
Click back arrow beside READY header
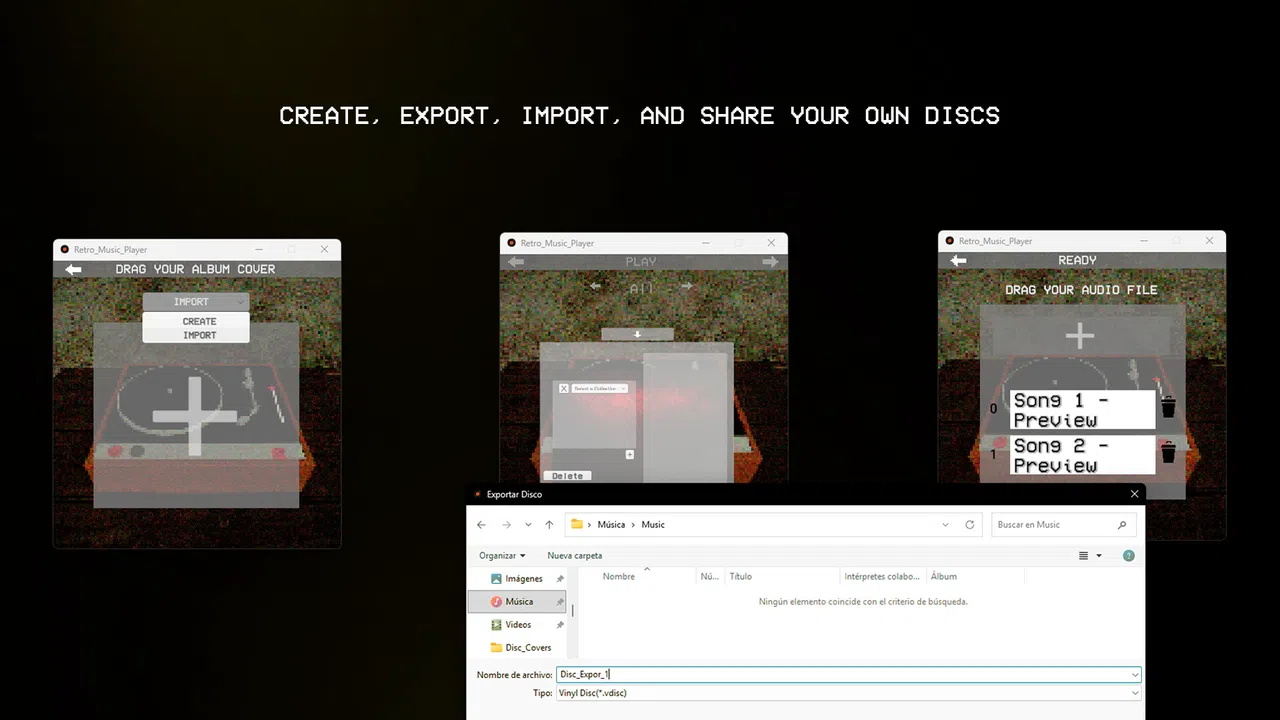pyautogui.click(x=958, y=261)
